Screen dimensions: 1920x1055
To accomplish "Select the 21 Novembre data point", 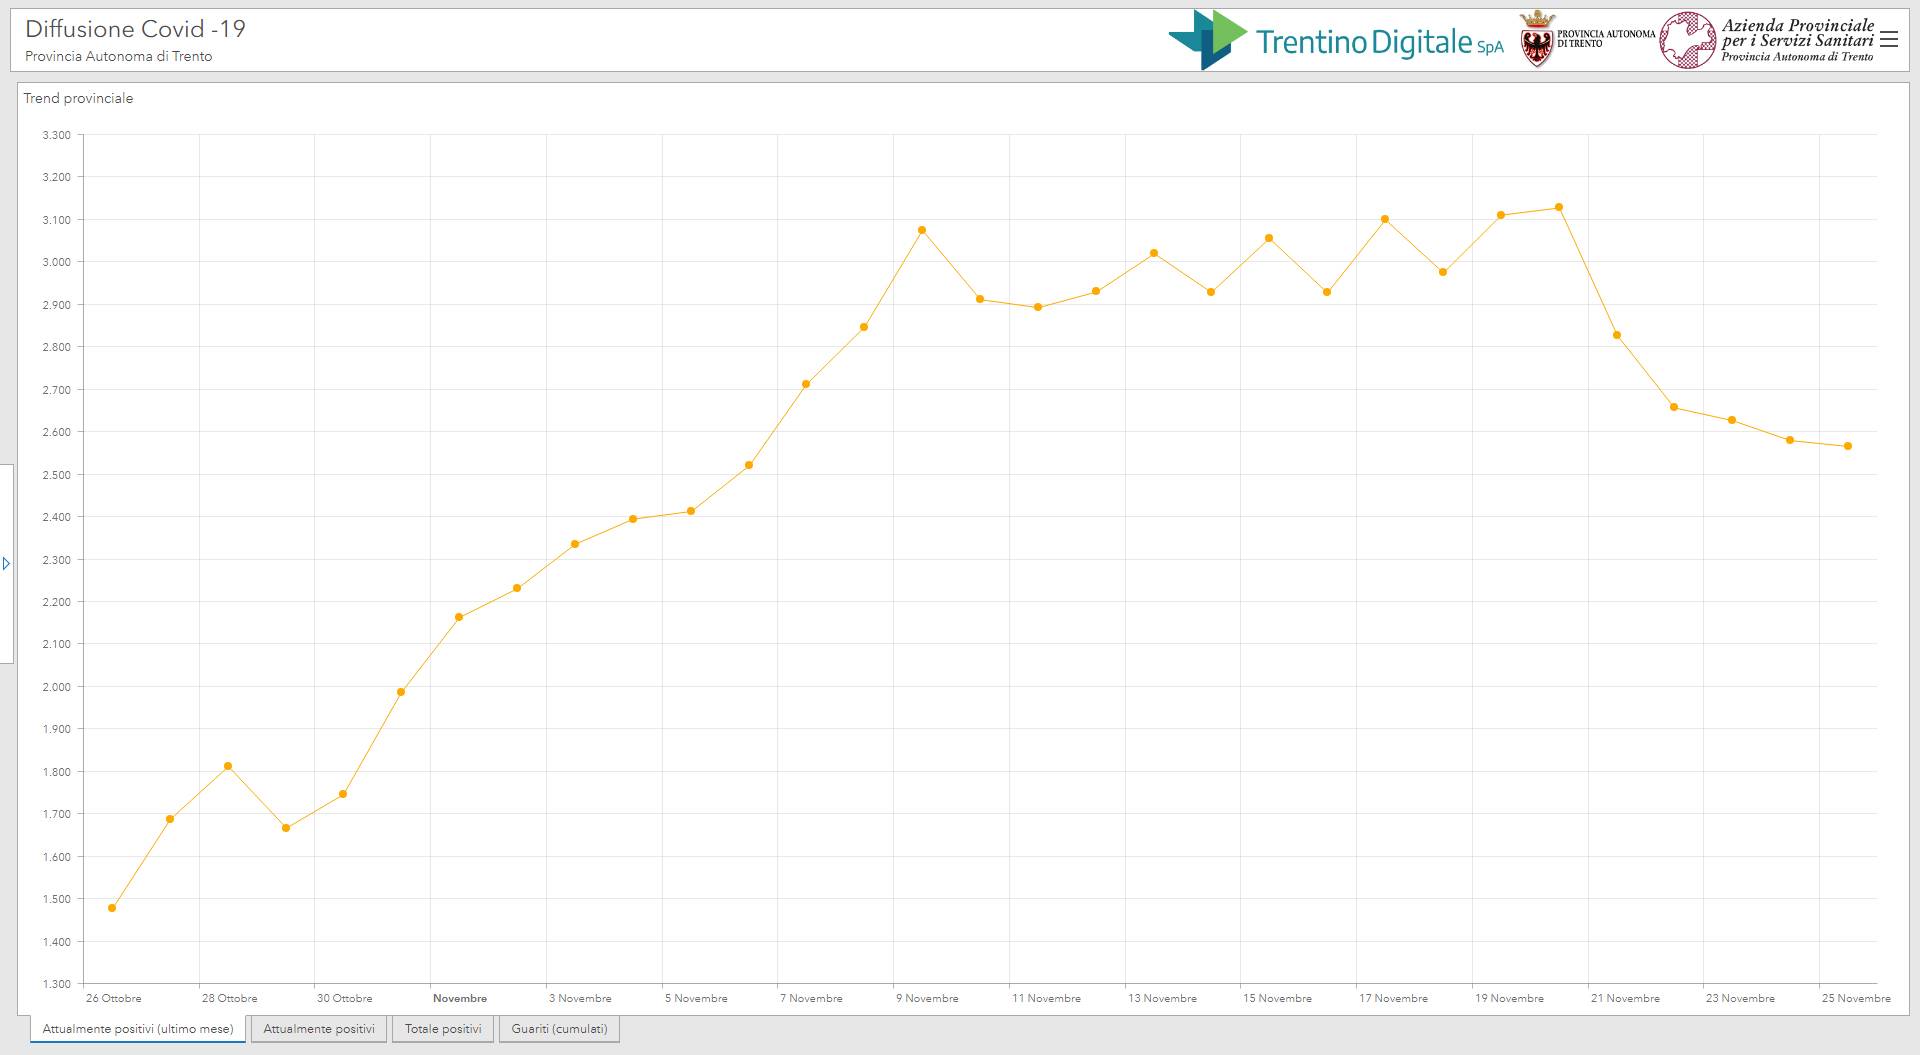I will click(1617, 335).
